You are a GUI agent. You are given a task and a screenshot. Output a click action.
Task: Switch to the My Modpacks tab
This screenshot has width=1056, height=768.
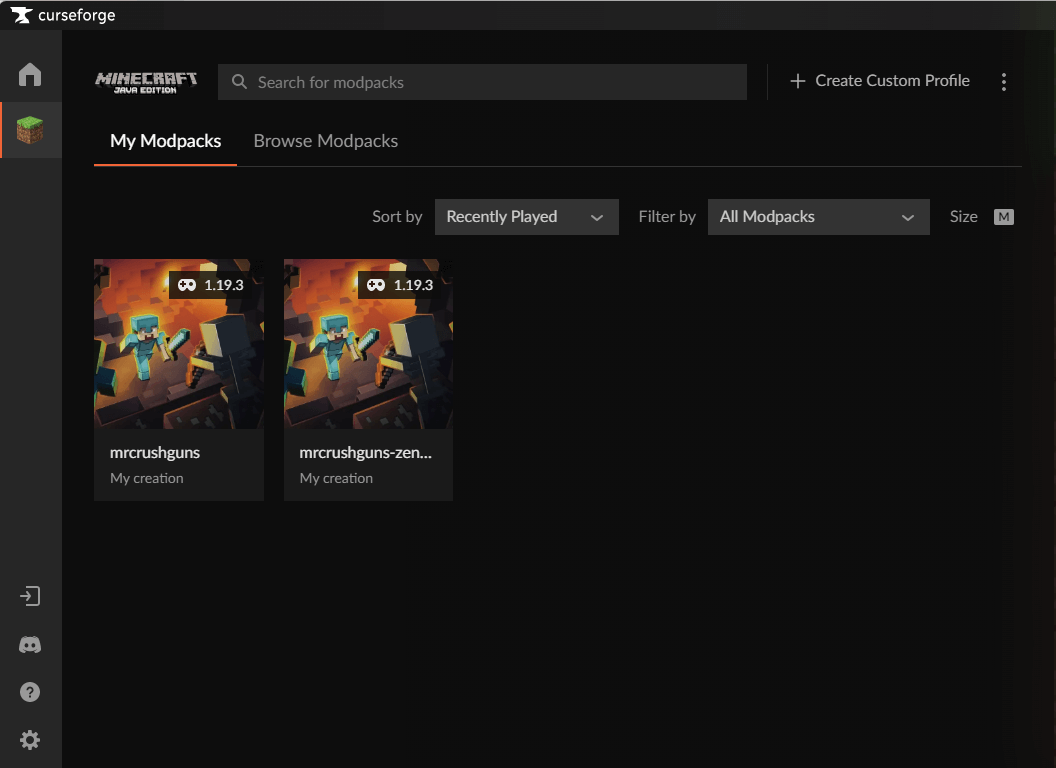point(166,141)
